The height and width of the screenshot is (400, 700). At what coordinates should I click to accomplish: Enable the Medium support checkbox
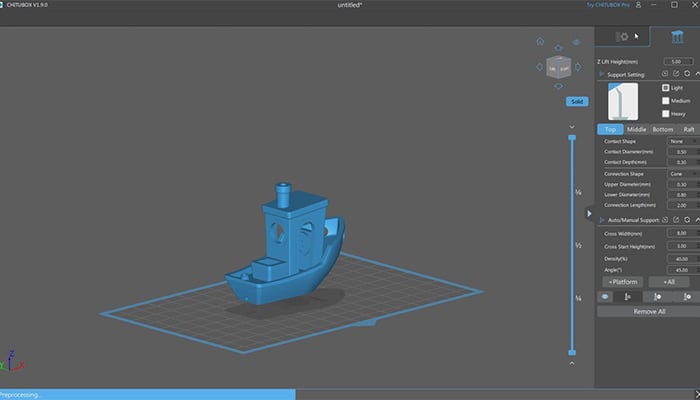click(666, 101)
